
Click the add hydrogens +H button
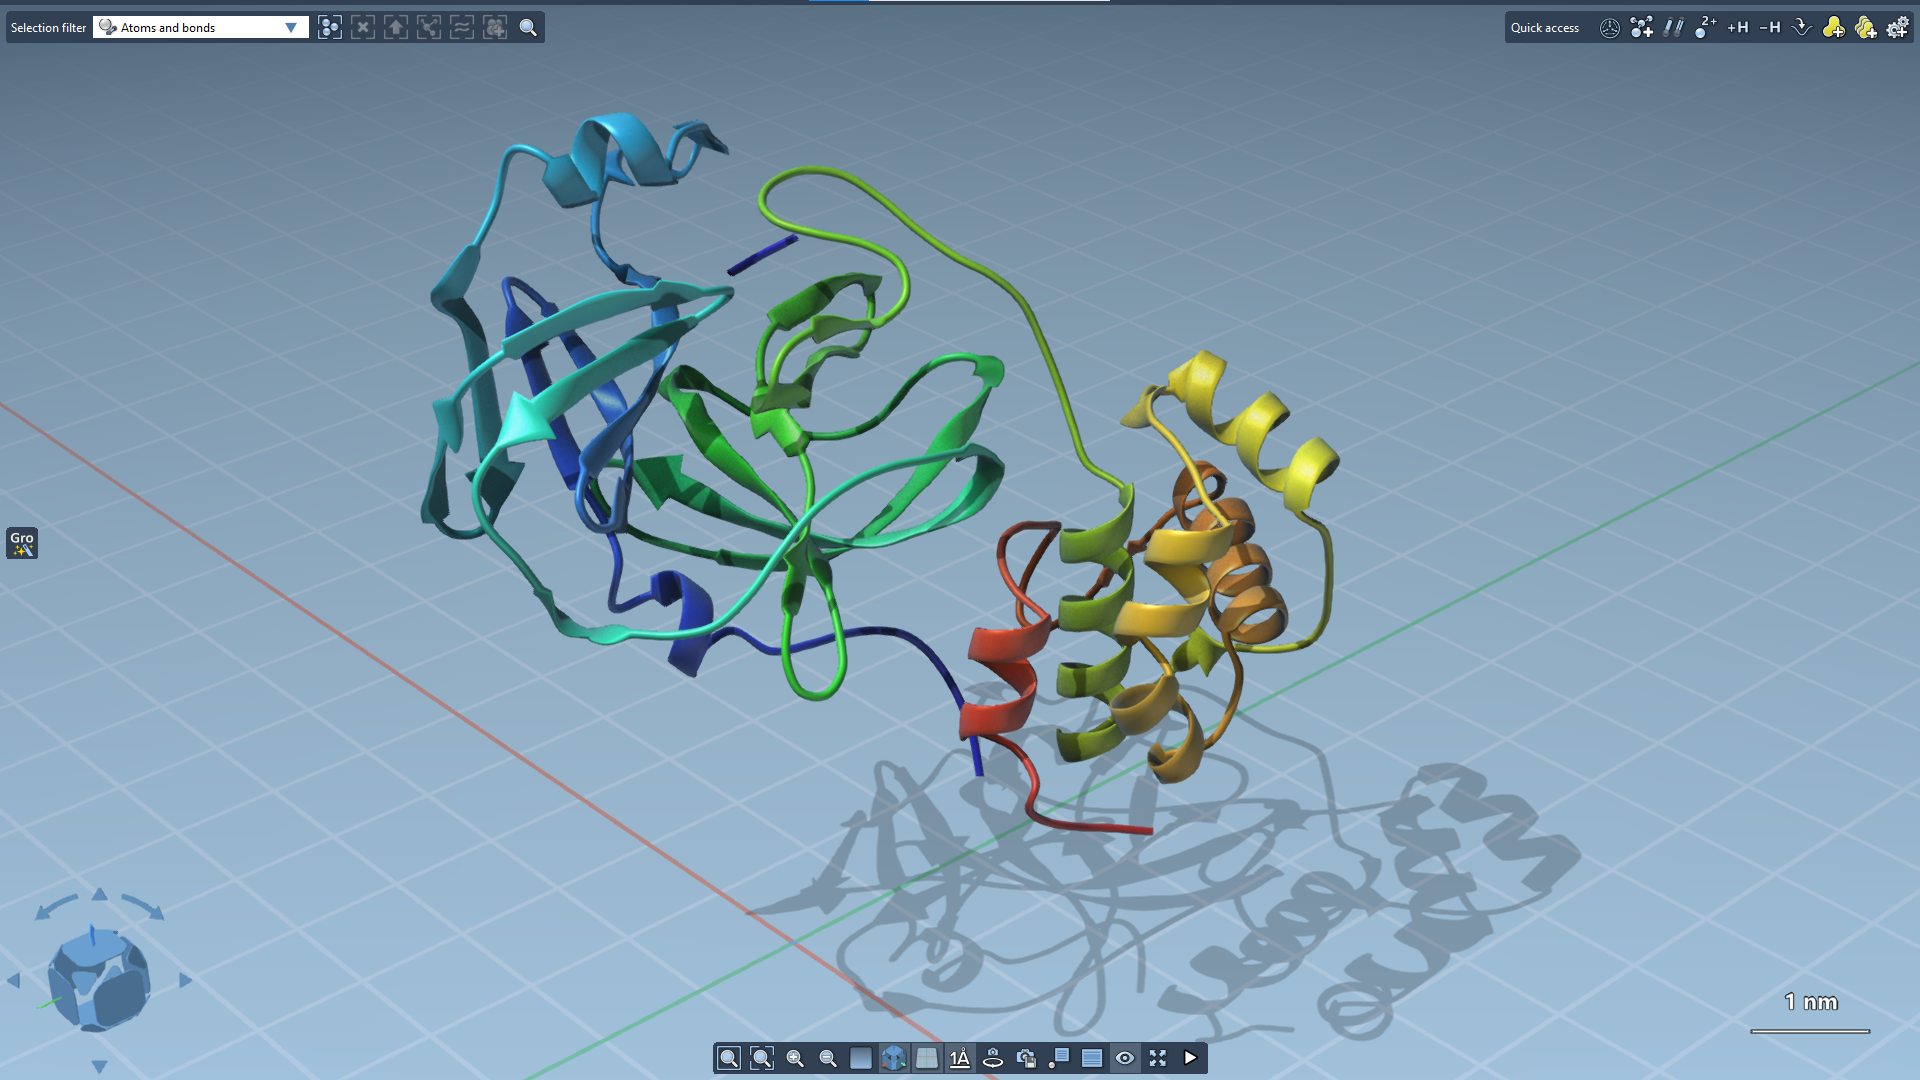1738,27
